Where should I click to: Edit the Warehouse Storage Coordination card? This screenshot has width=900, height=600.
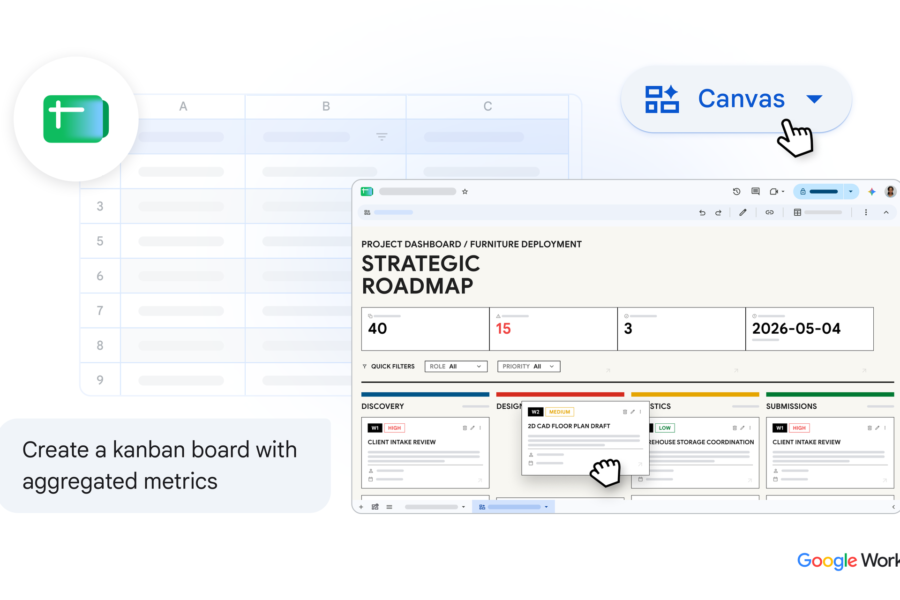coord(742,428)
